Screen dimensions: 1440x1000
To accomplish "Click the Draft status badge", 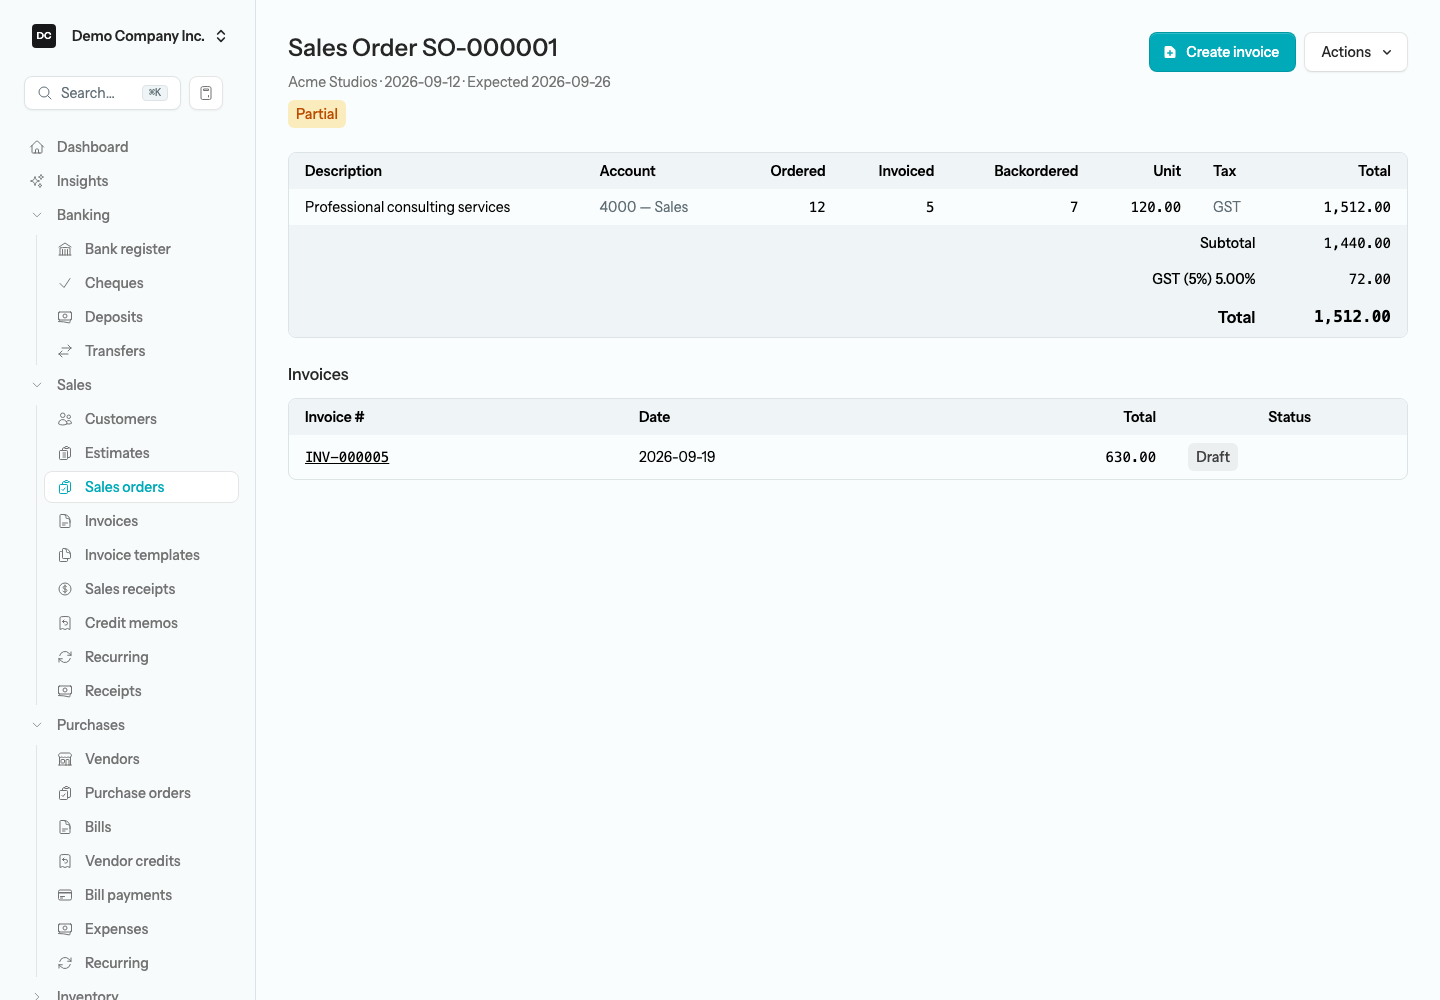I will 1213,457.
